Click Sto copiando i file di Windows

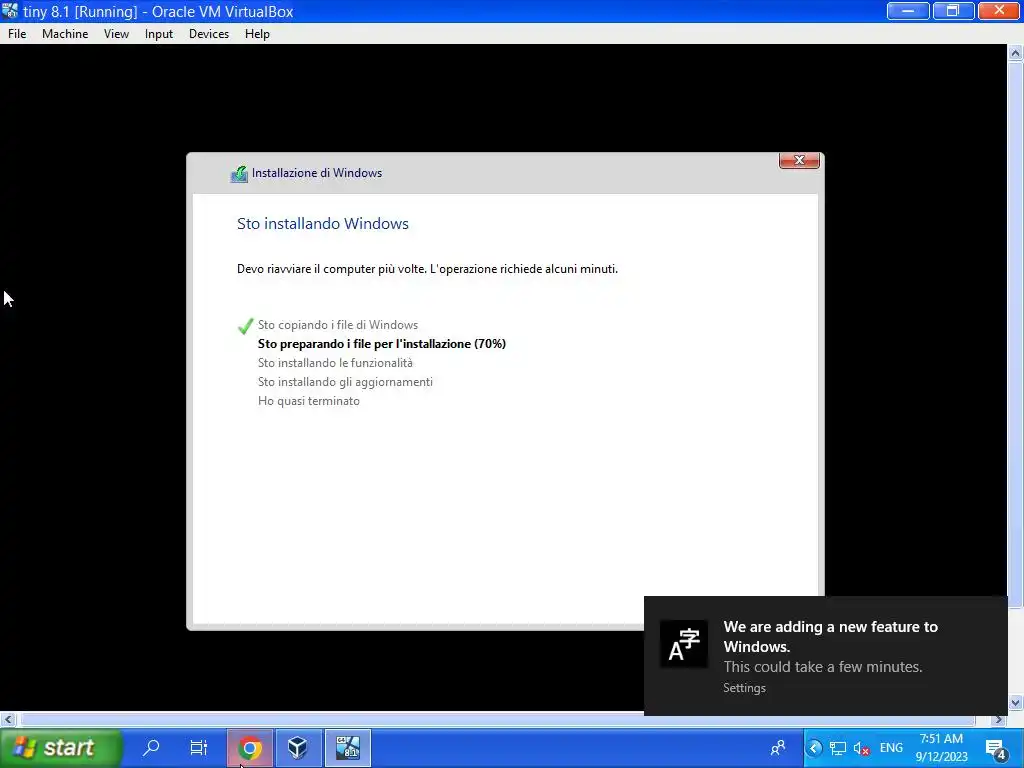coord(338,325)
